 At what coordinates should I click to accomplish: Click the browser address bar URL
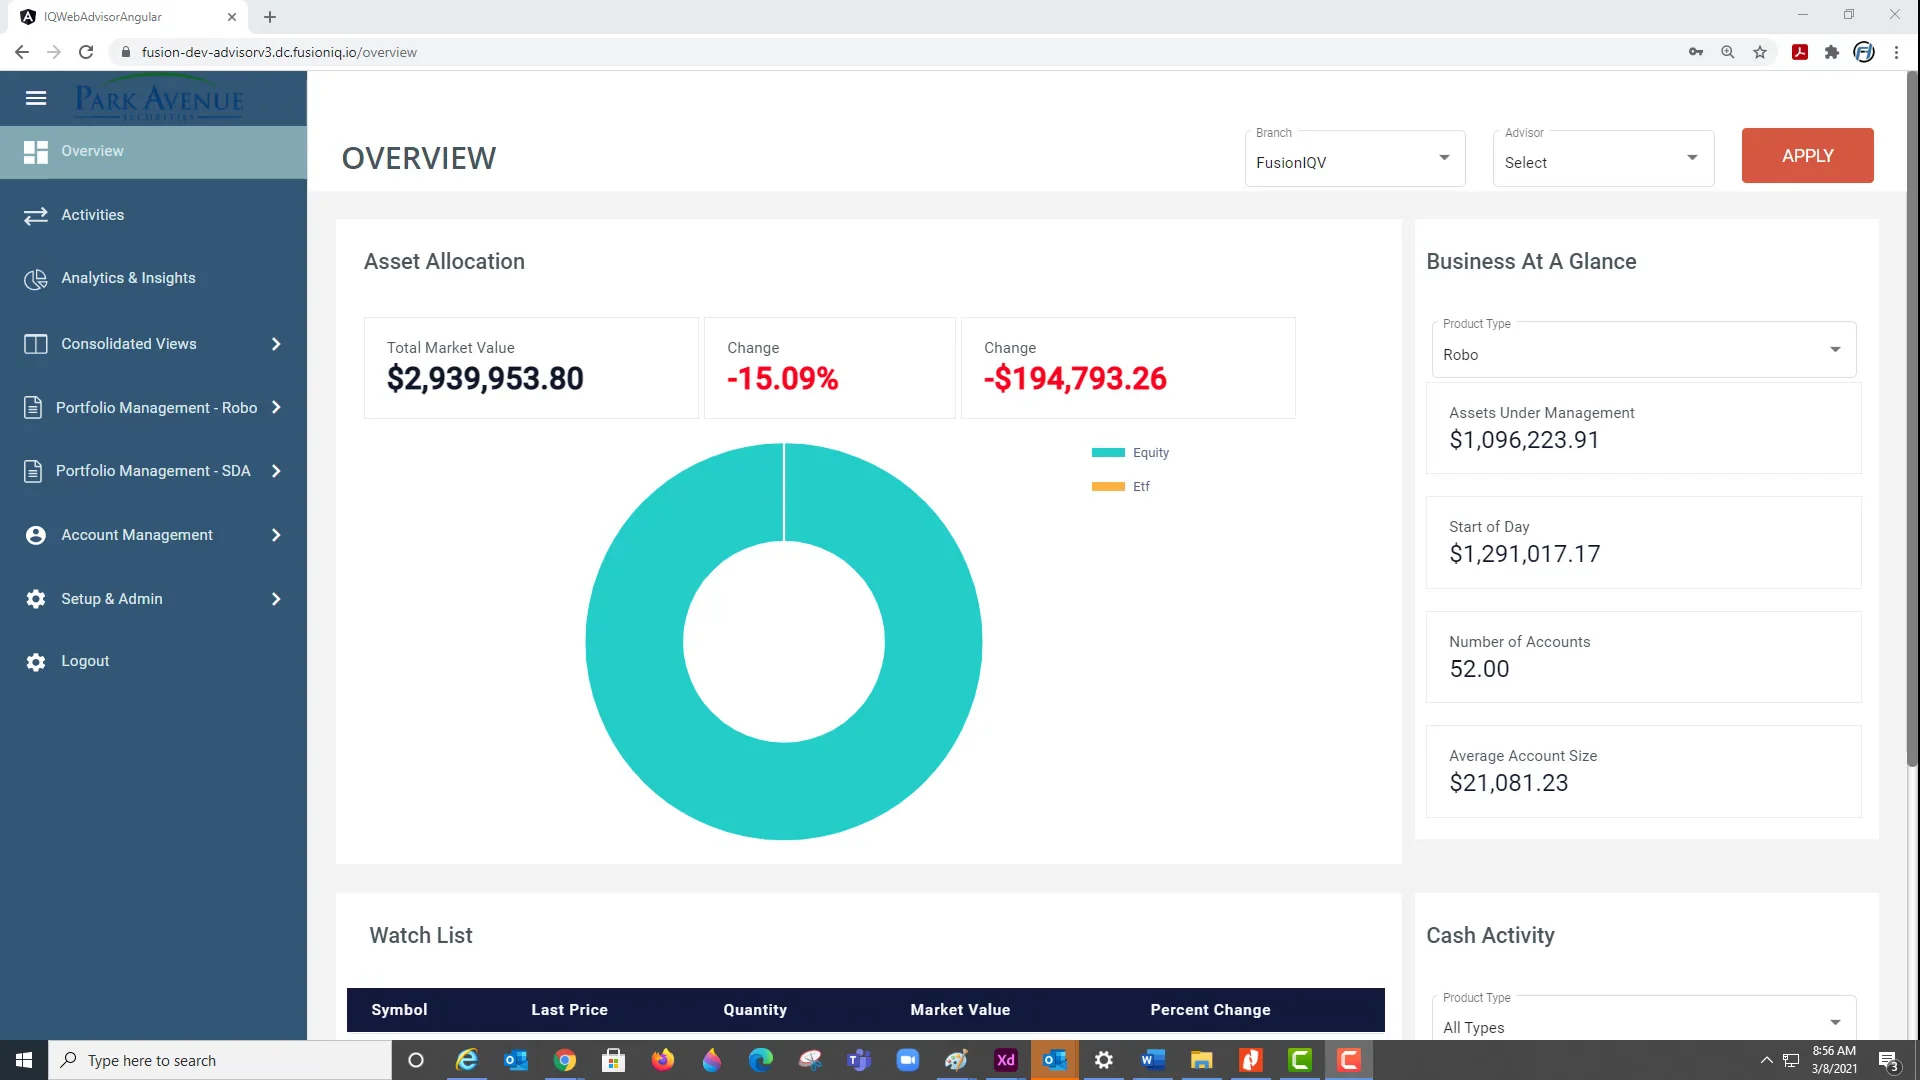coord(279,52)
